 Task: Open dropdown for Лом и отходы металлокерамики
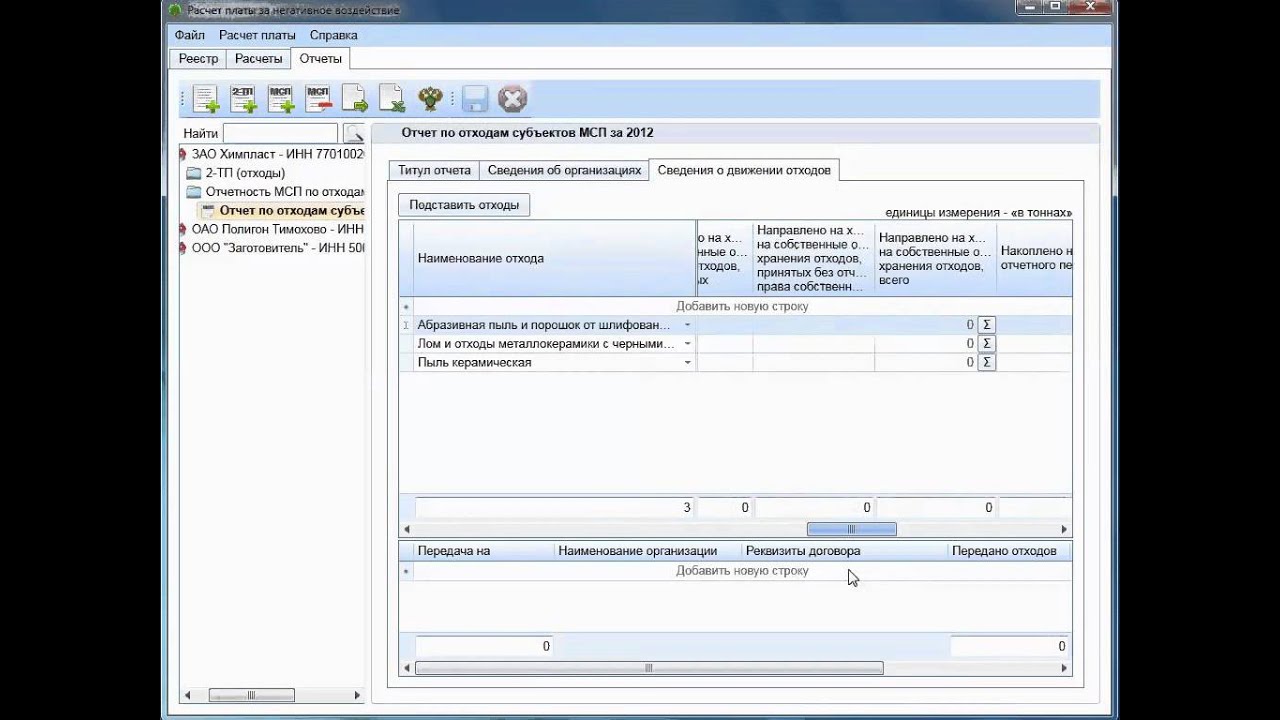tap(687, 344)
